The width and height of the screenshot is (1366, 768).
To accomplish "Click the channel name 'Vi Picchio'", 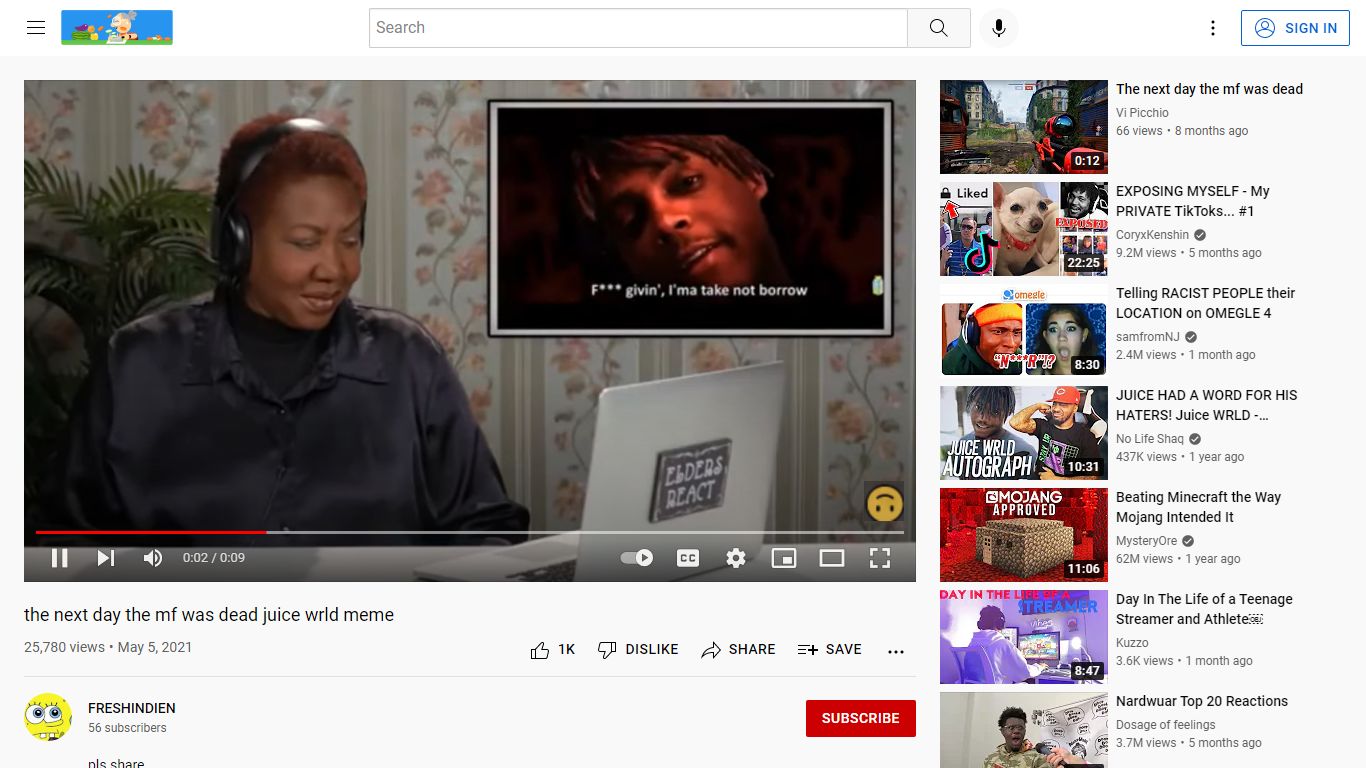I will pyautogui.click(x=1142, y=113).
